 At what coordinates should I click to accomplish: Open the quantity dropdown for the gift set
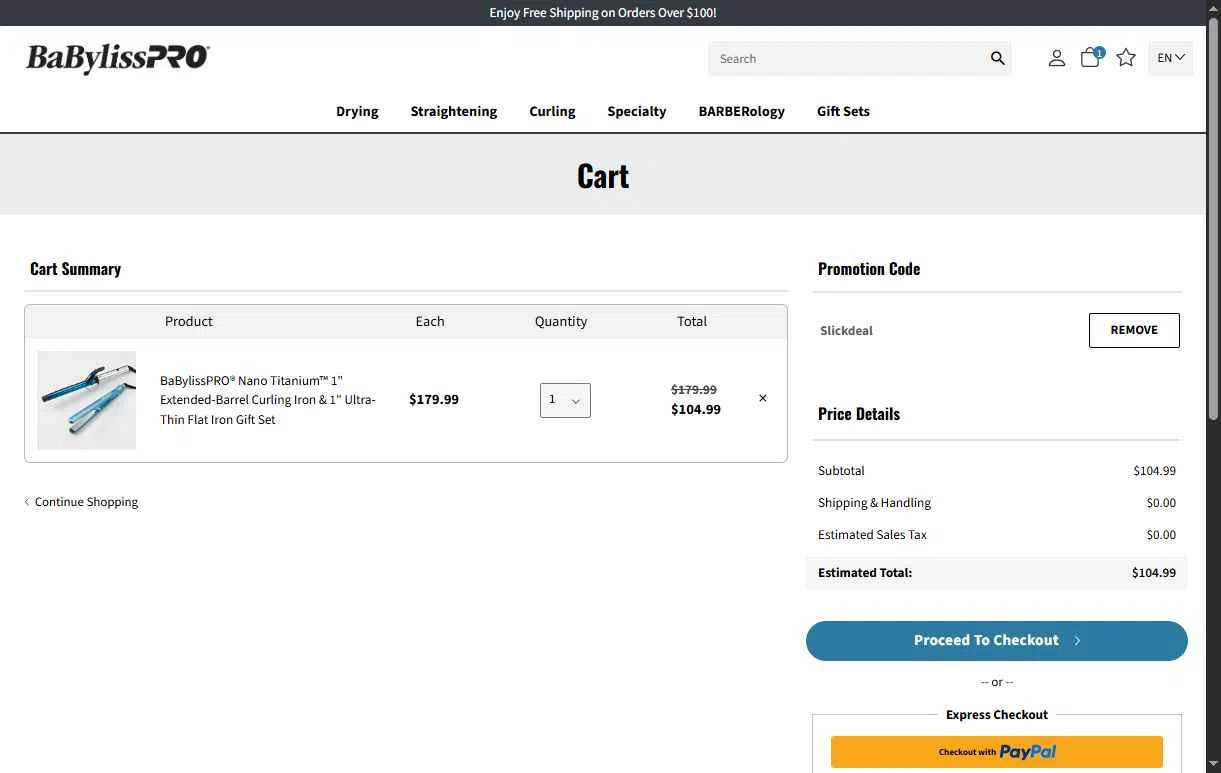pos(565,400)
